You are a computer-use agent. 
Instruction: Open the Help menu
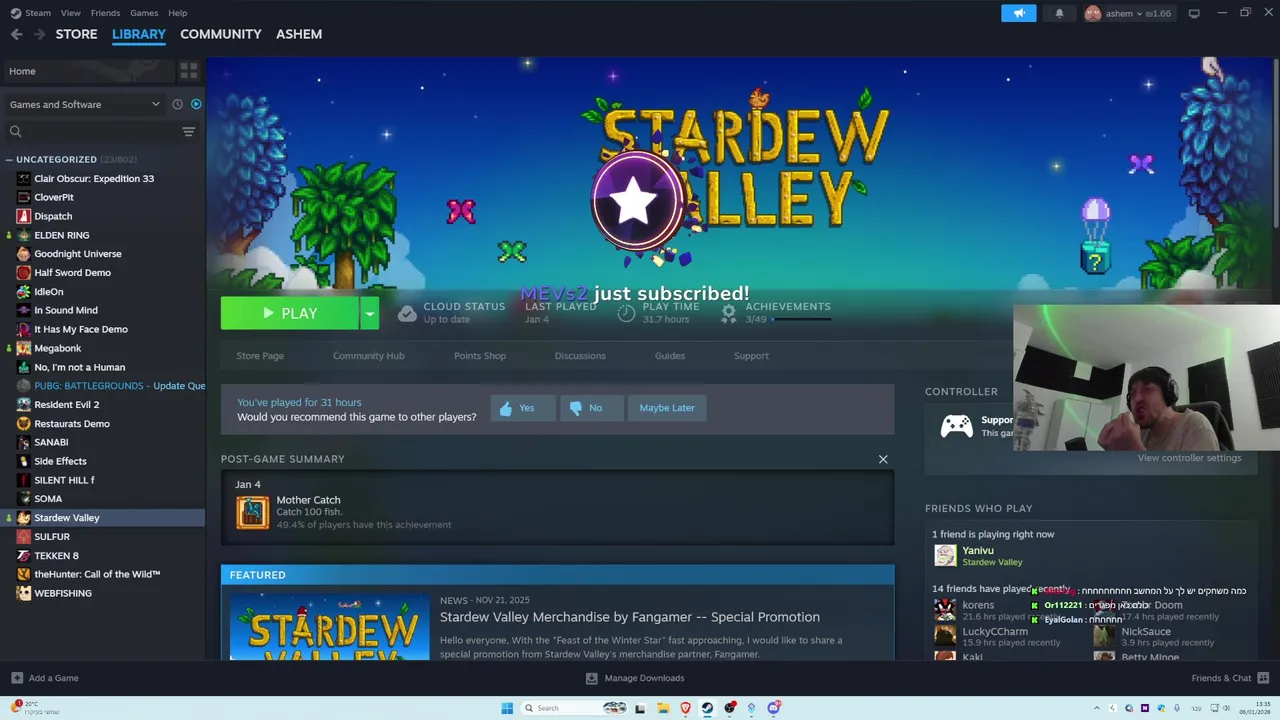(177, 13)
